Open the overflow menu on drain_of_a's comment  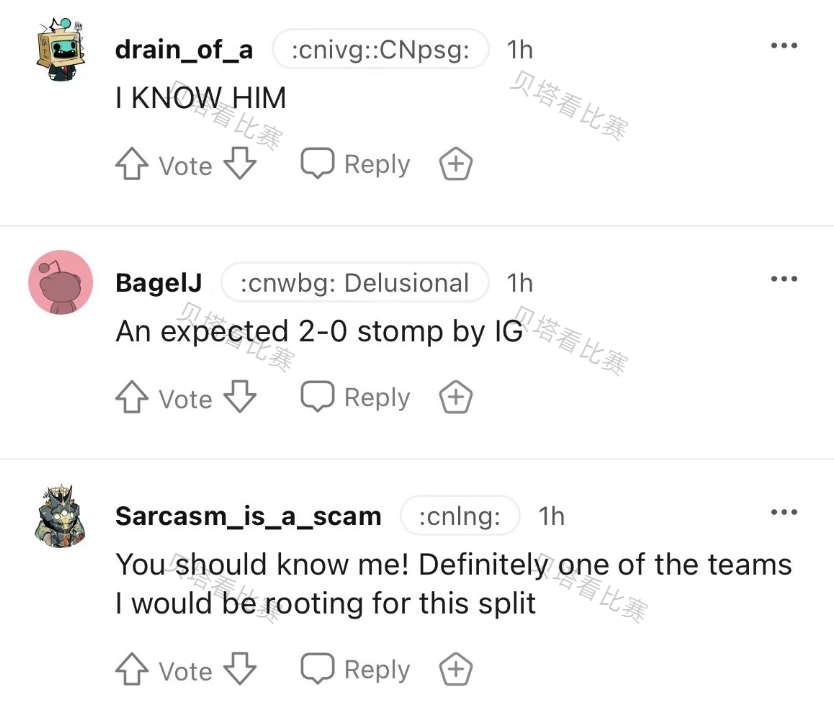[x=784, y=44]
